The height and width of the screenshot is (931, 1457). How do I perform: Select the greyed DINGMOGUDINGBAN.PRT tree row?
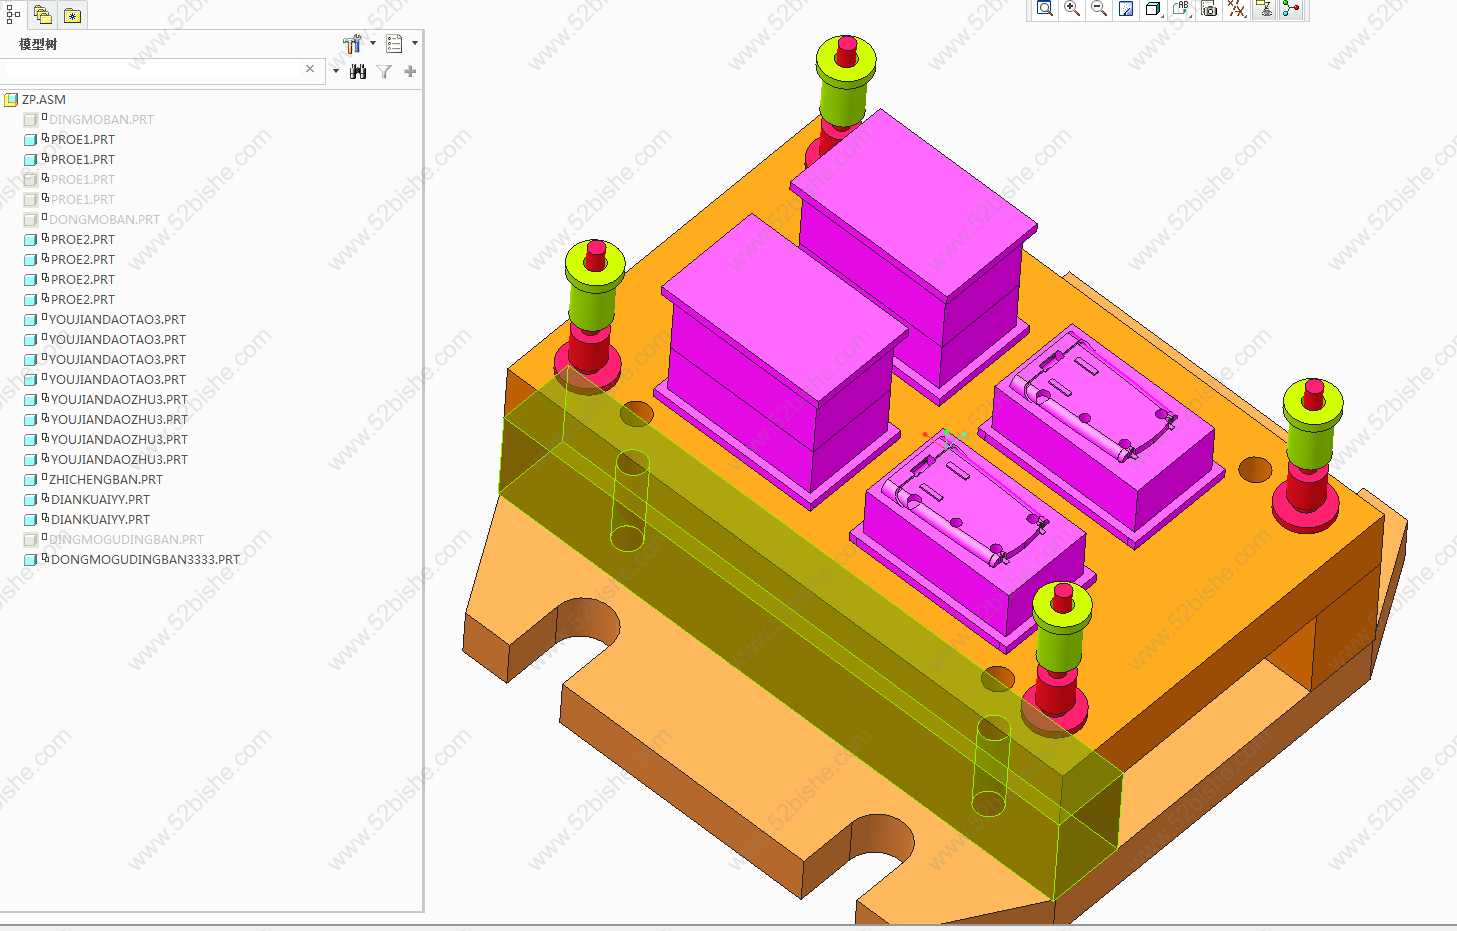pos(126,539)
